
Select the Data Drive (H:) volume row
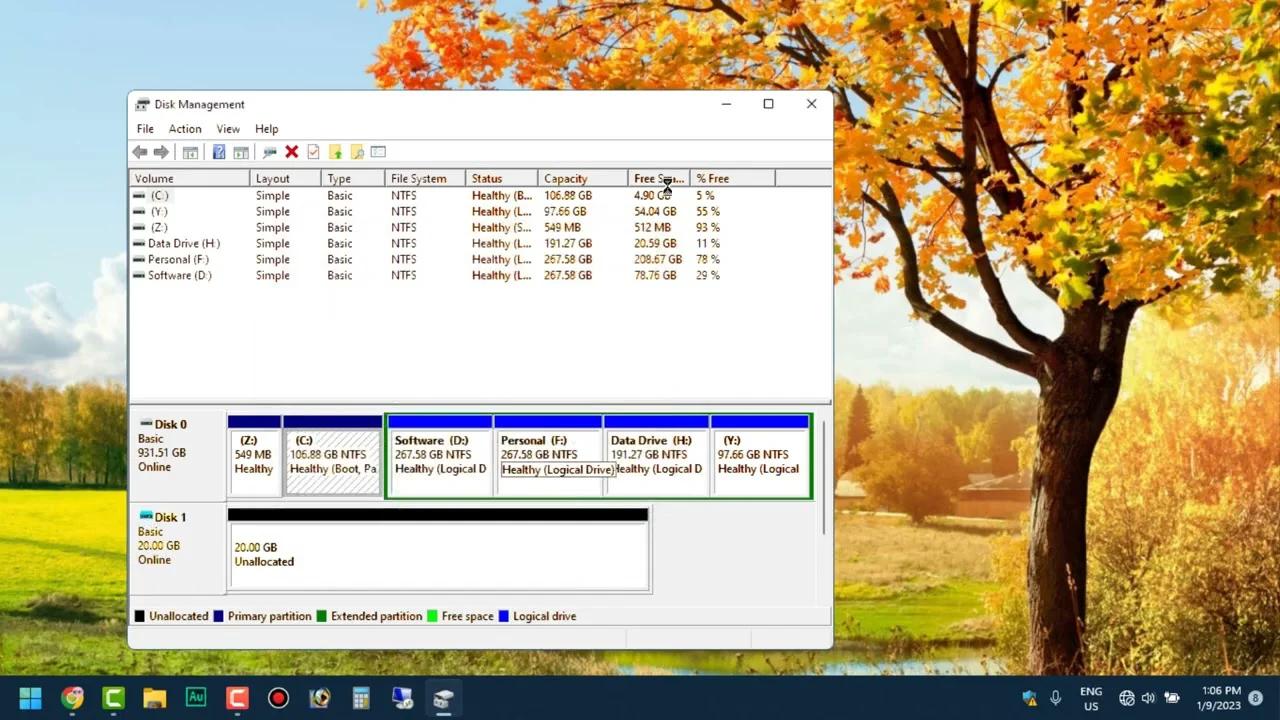coord(183,243)
